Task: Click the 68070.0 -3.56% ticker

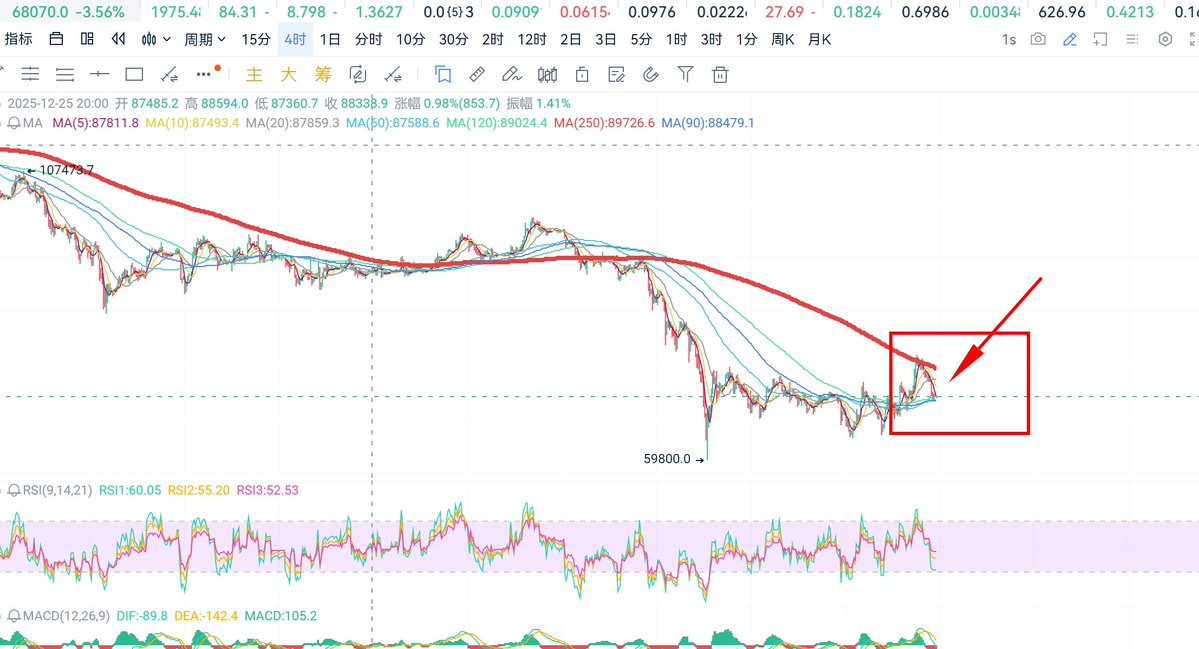Action: (68, 12)
